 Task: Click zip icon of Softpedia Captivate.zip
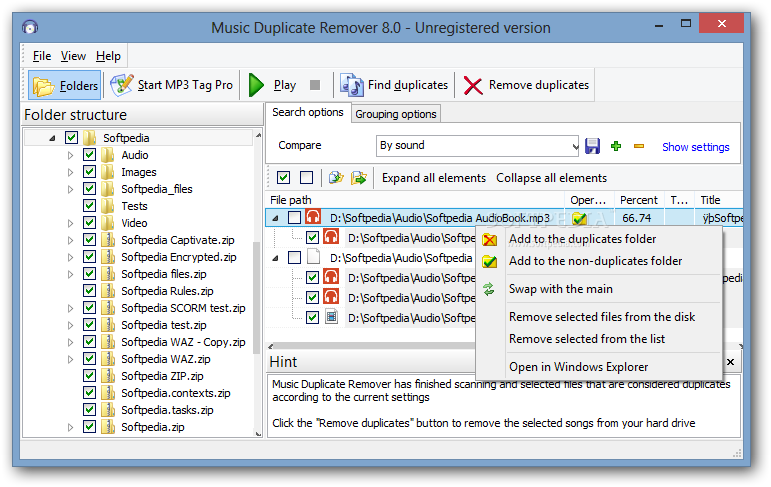coord(108,240)
